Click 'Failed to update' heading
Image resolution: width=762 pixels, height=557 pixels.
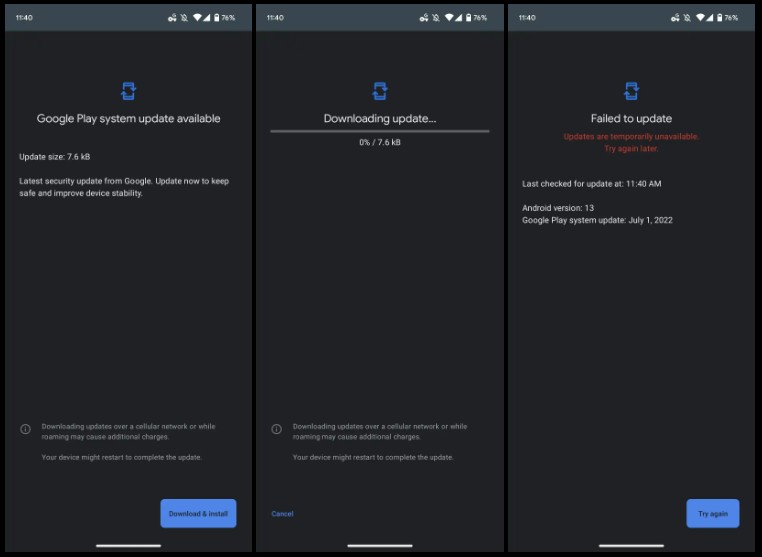click(x=631, y=119)
